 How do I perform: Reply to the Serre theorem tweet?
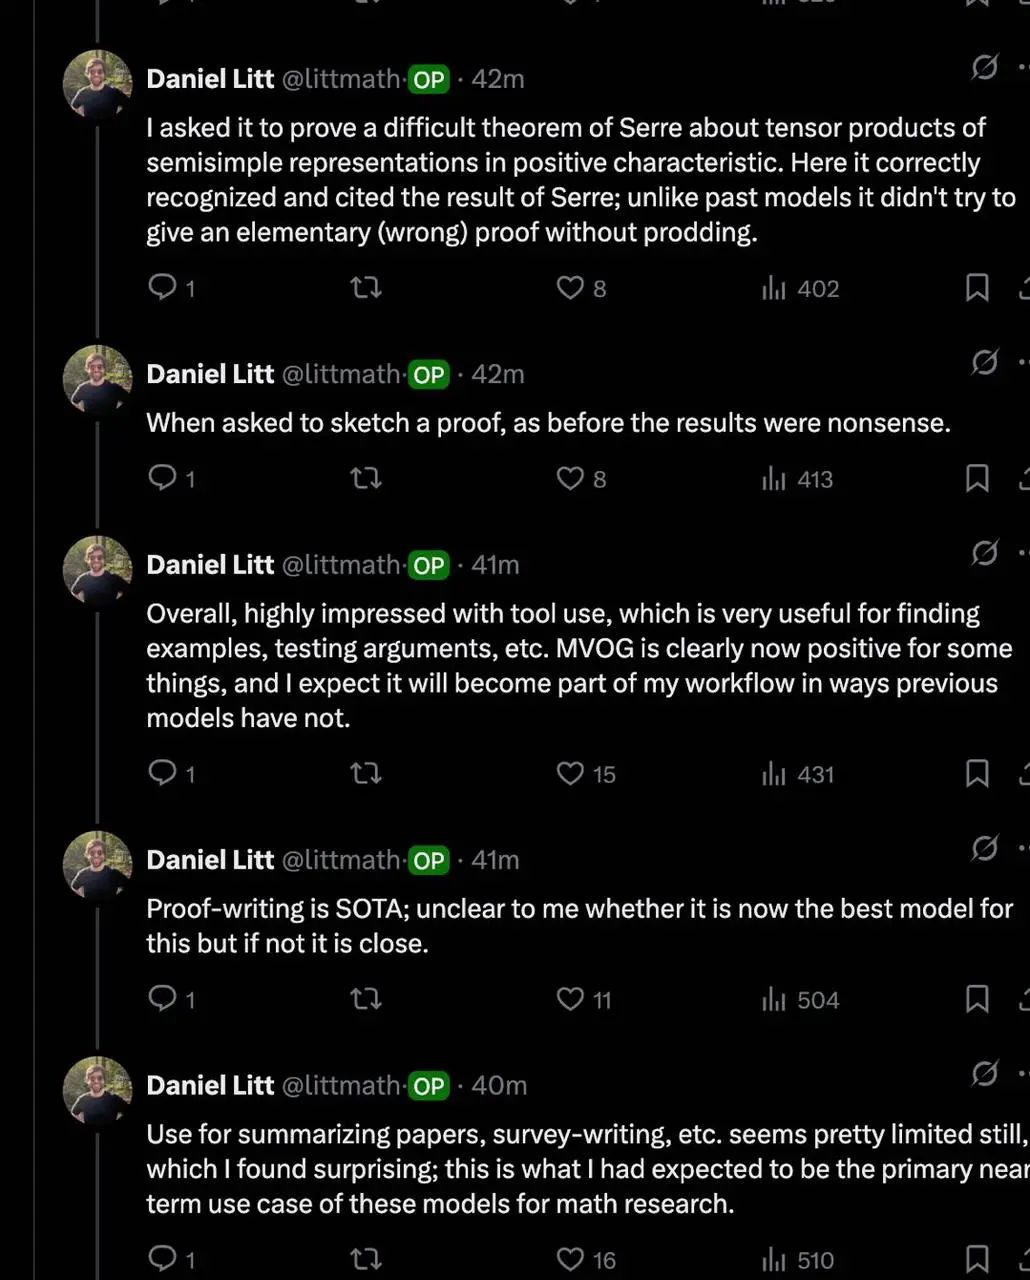[163, 289]
